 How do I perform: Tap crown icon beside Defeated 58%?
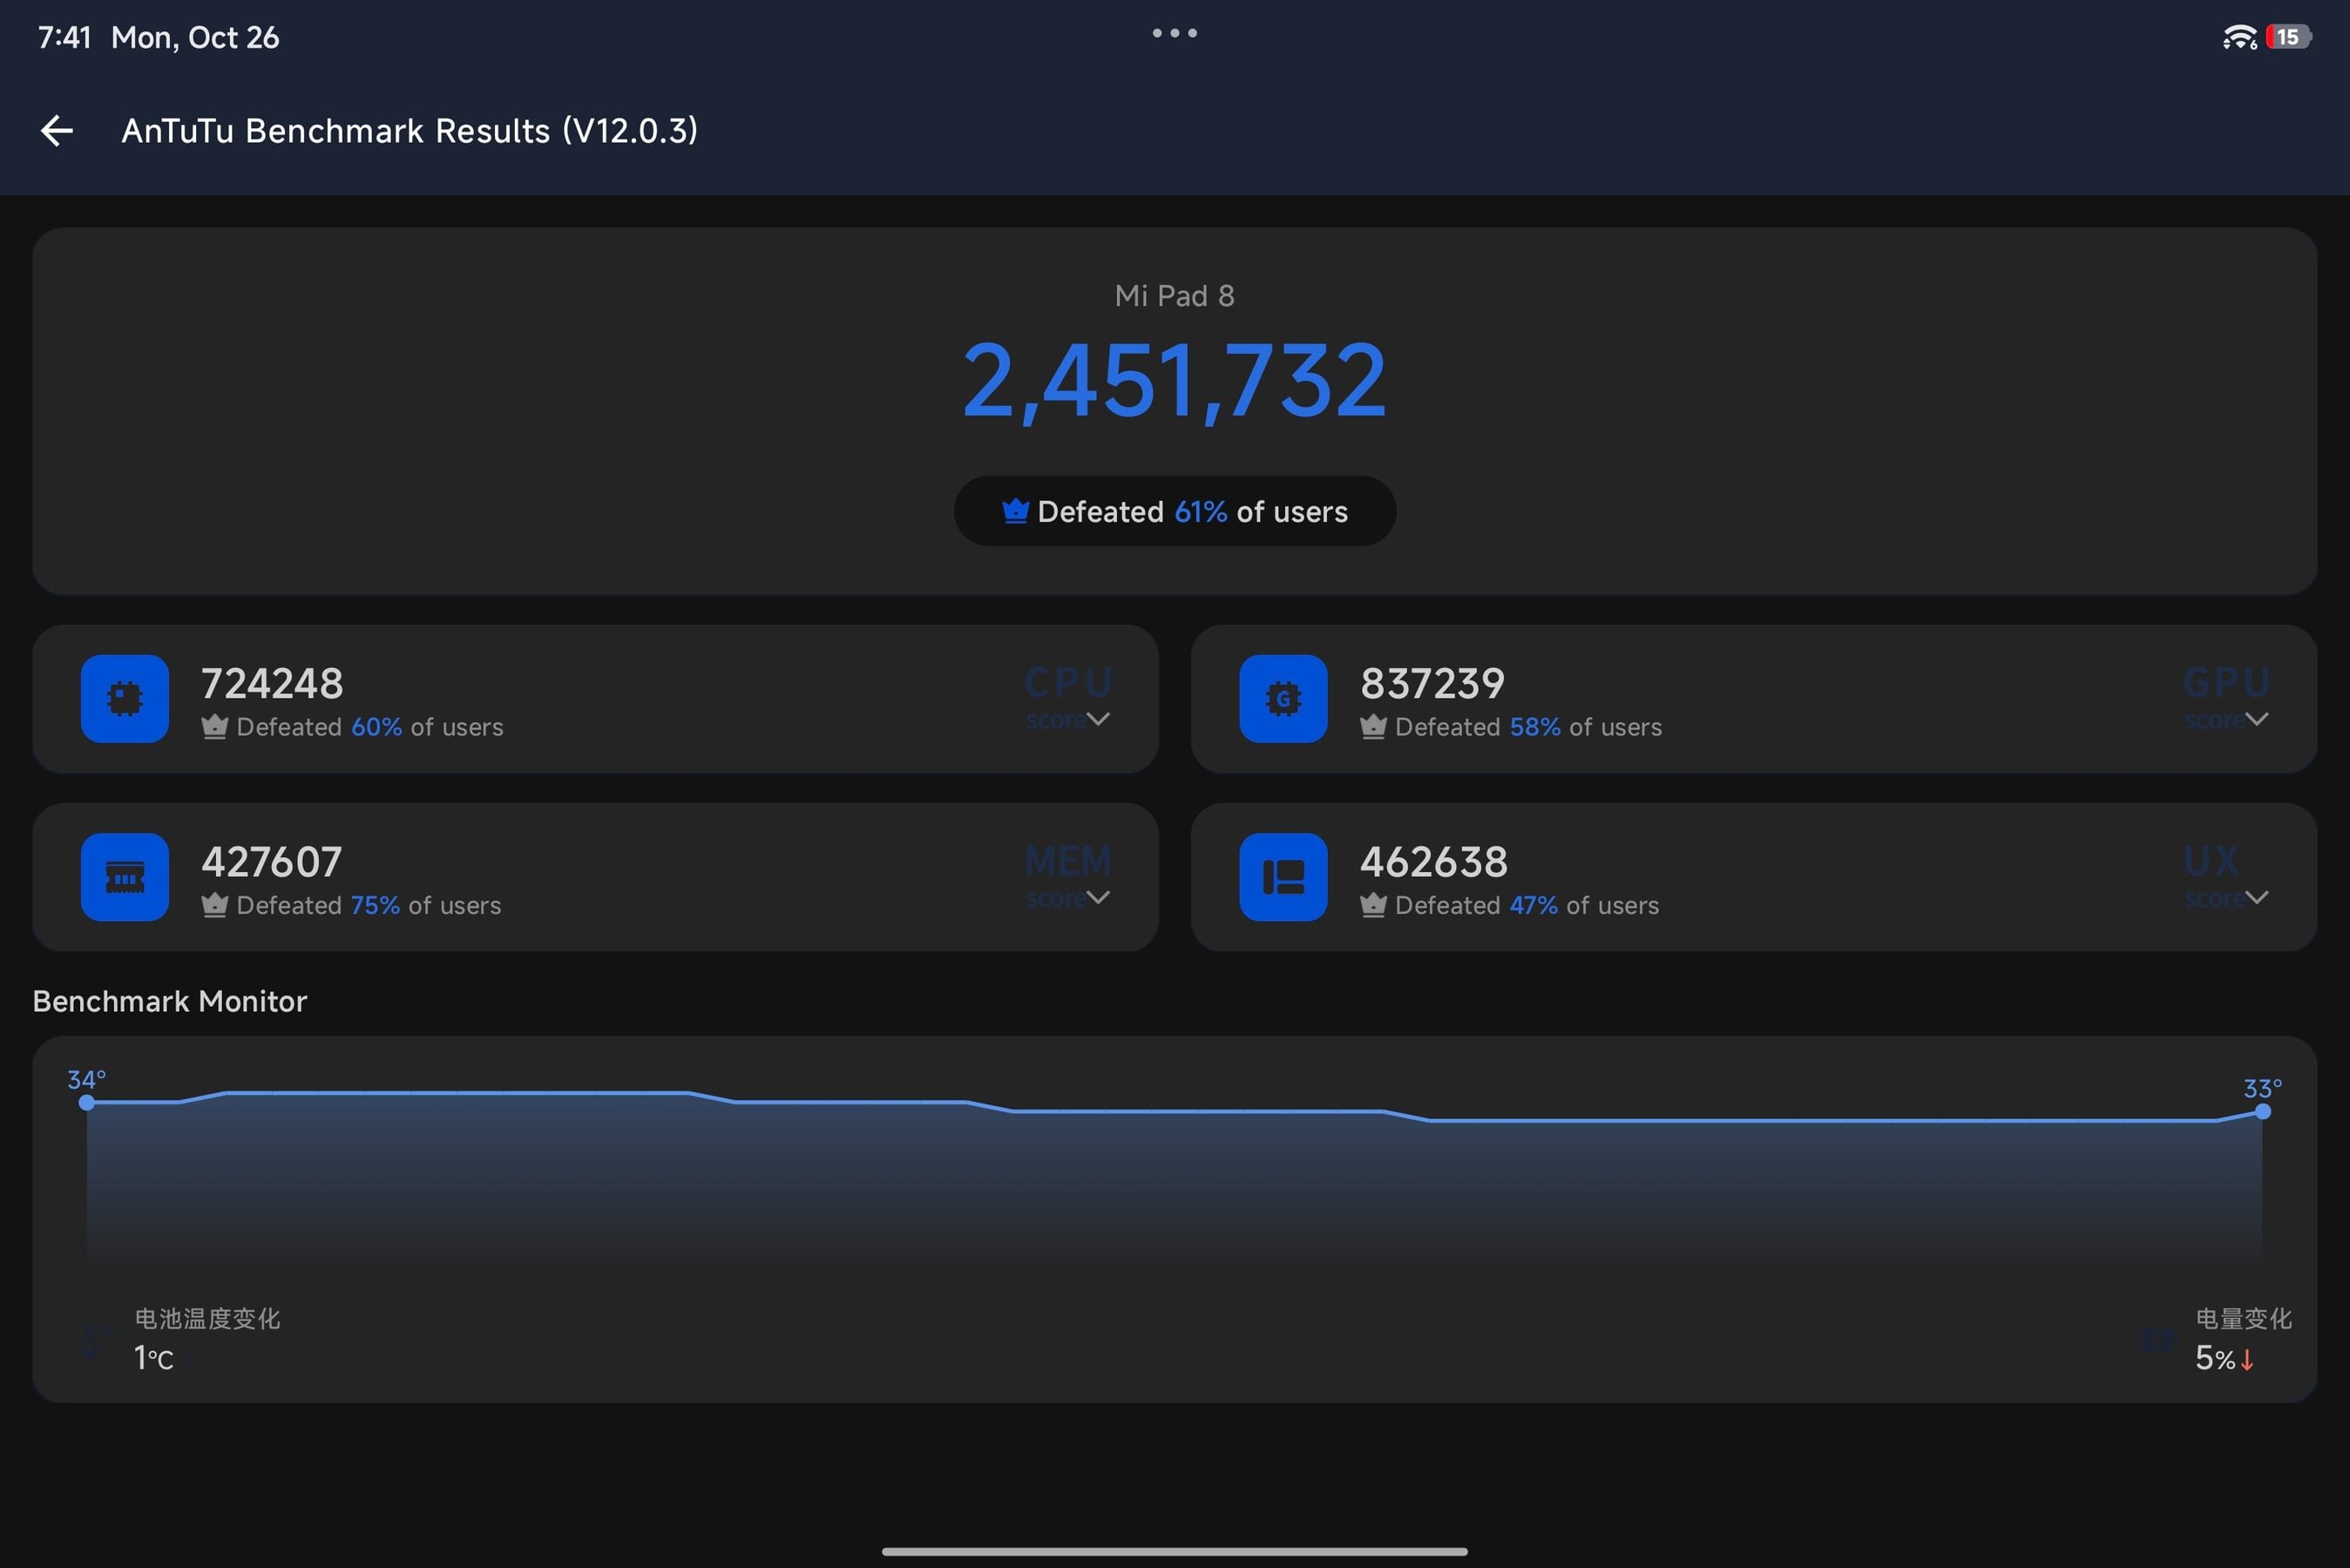pos(1373,727)
